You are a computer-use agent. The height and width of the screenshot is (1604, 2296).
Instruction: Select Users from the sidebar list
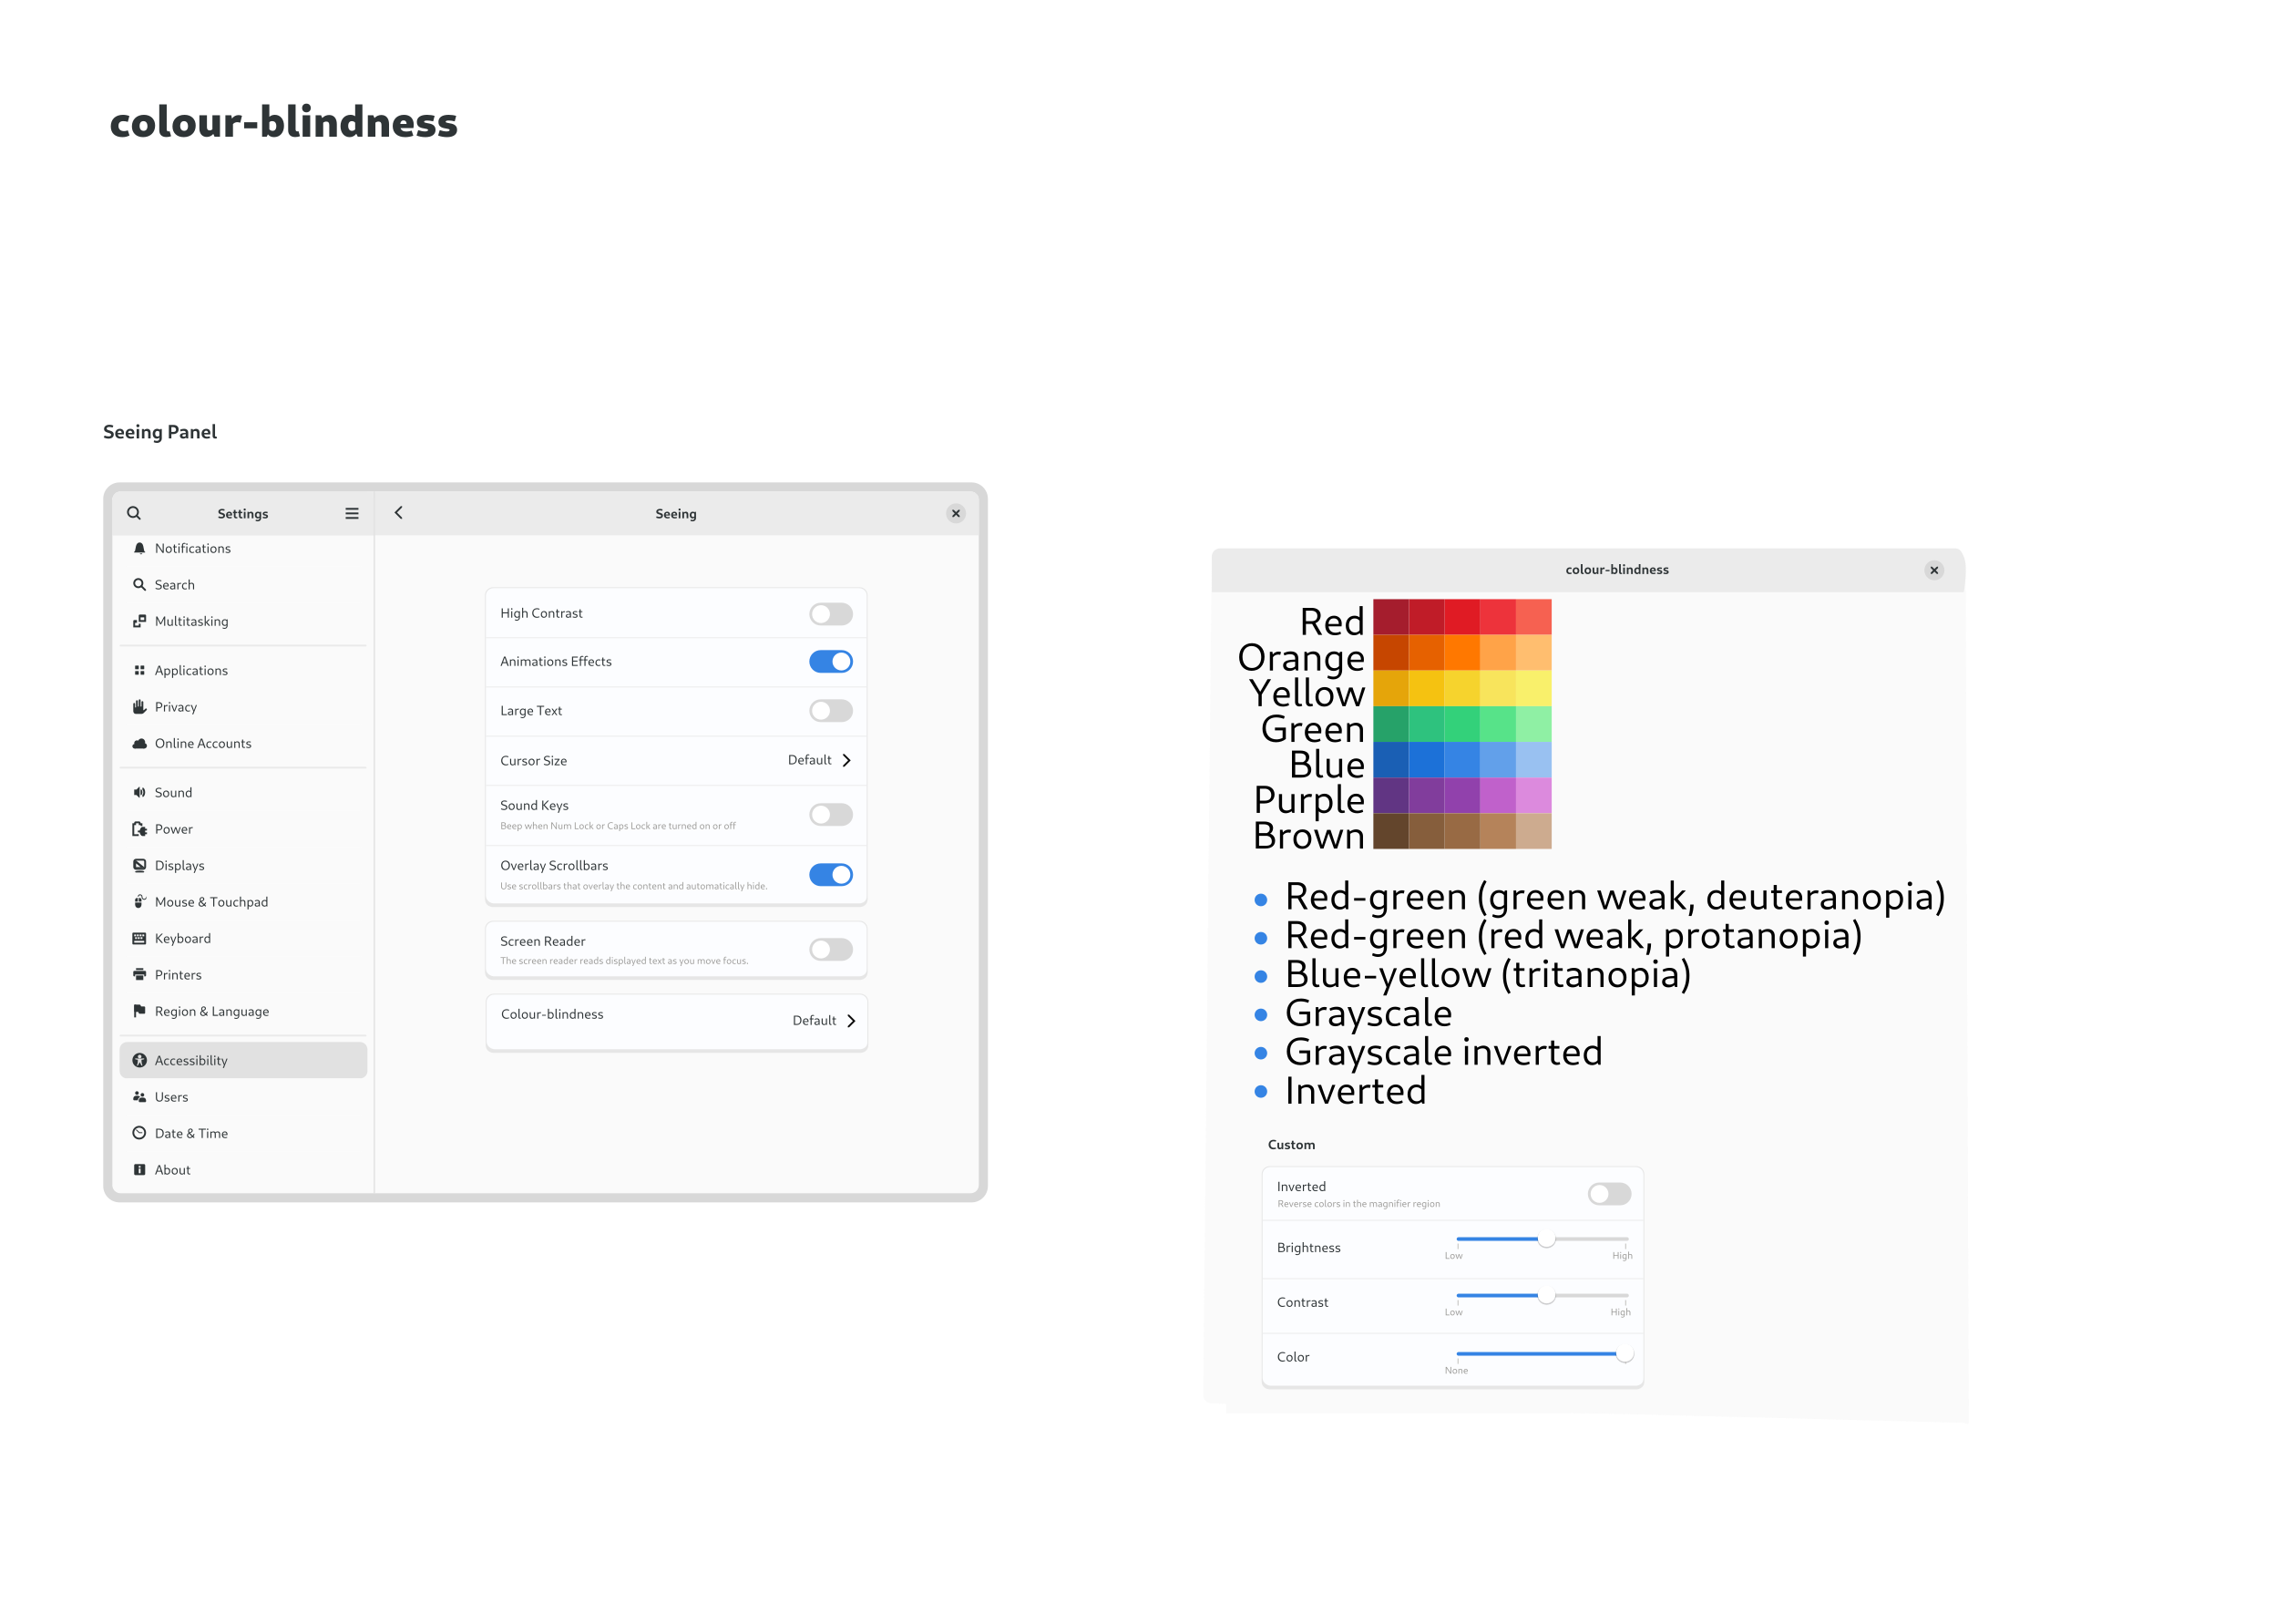170,1096
